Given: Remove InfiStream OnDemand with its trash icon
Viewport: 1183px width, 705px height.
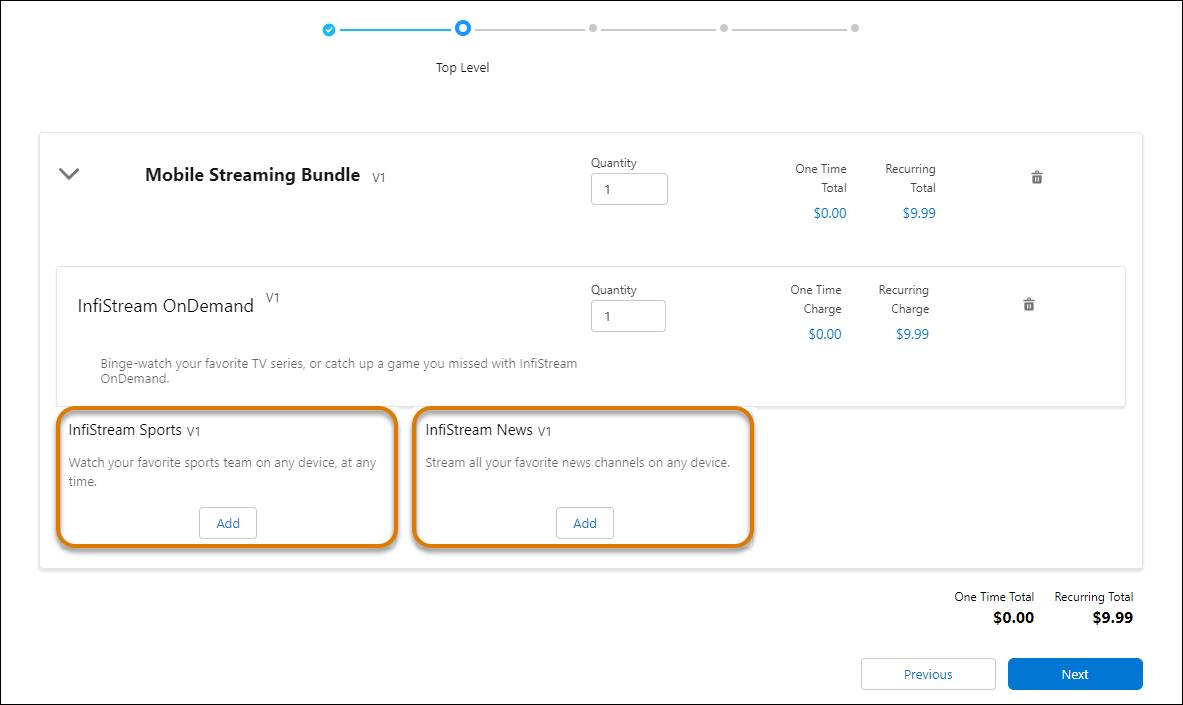Looking at the screenshot, I should [x=1028, y=304].
